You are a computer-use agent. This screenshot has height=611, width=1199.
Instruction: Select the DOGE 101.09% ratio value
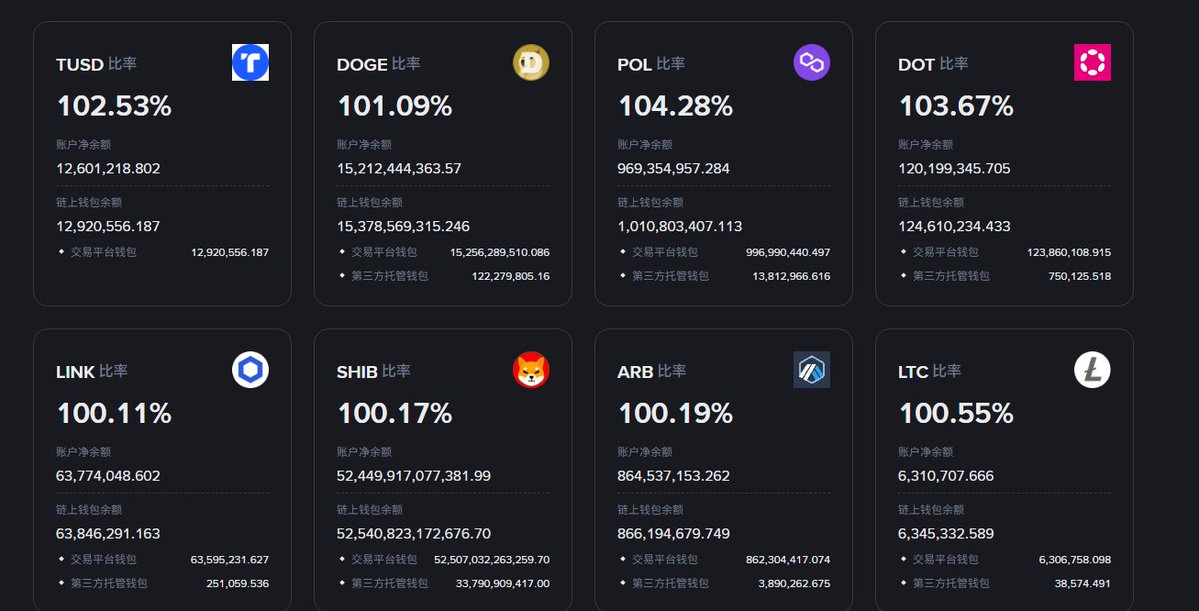[x=395, y=106]
